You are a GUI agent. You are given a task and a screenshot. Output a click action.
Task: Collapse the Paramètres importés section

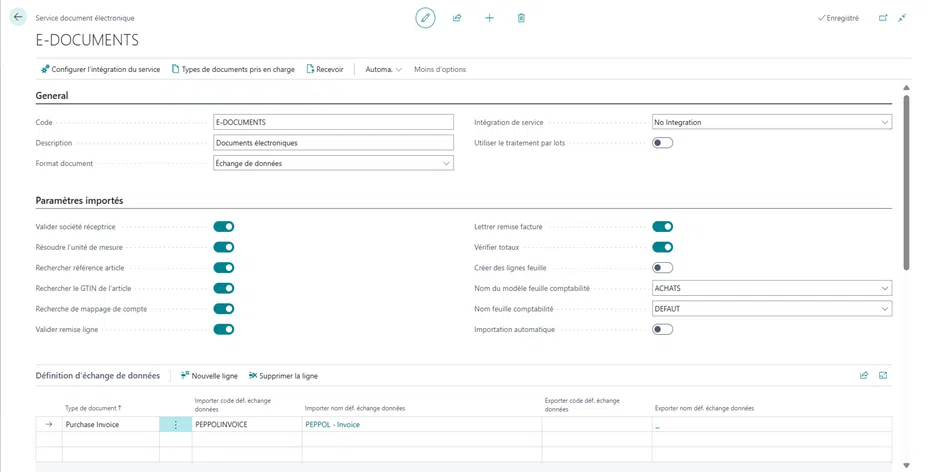point(80,201)
